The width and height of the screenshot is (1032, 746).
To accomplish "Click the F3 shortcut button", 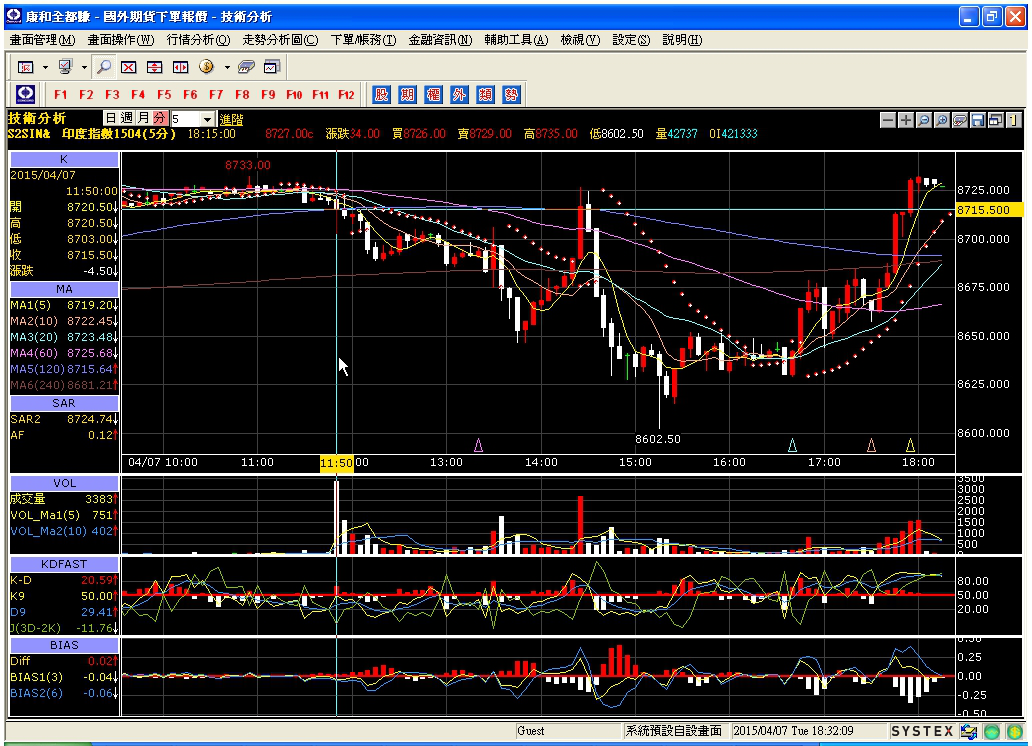I will (x=112, y=94).
